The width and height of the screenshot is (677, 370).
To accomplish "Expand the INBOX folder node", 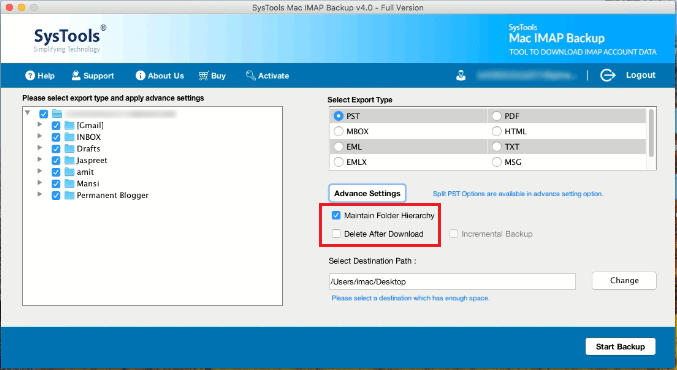I will pyautogui.click(x=40, y=136).
